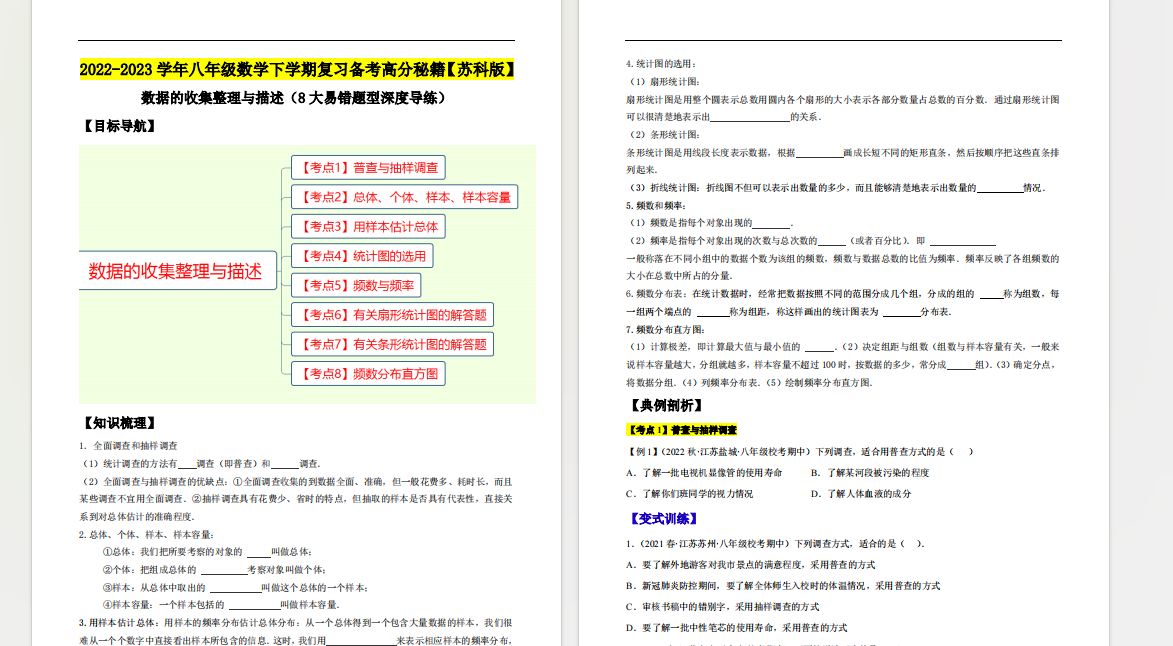Click the 【目标导航】 heading
The width and height of the screenshot is (1173, 646).
120,126
